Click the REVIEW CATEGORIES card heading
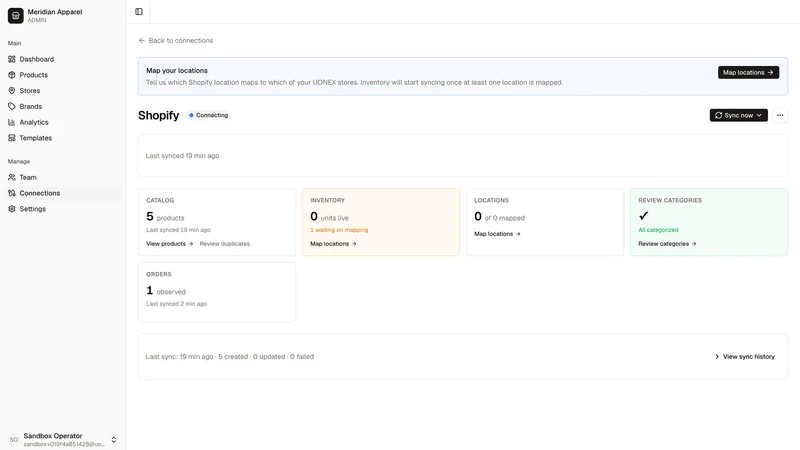This screenshot has height=450, width=800. pos(670,201)
